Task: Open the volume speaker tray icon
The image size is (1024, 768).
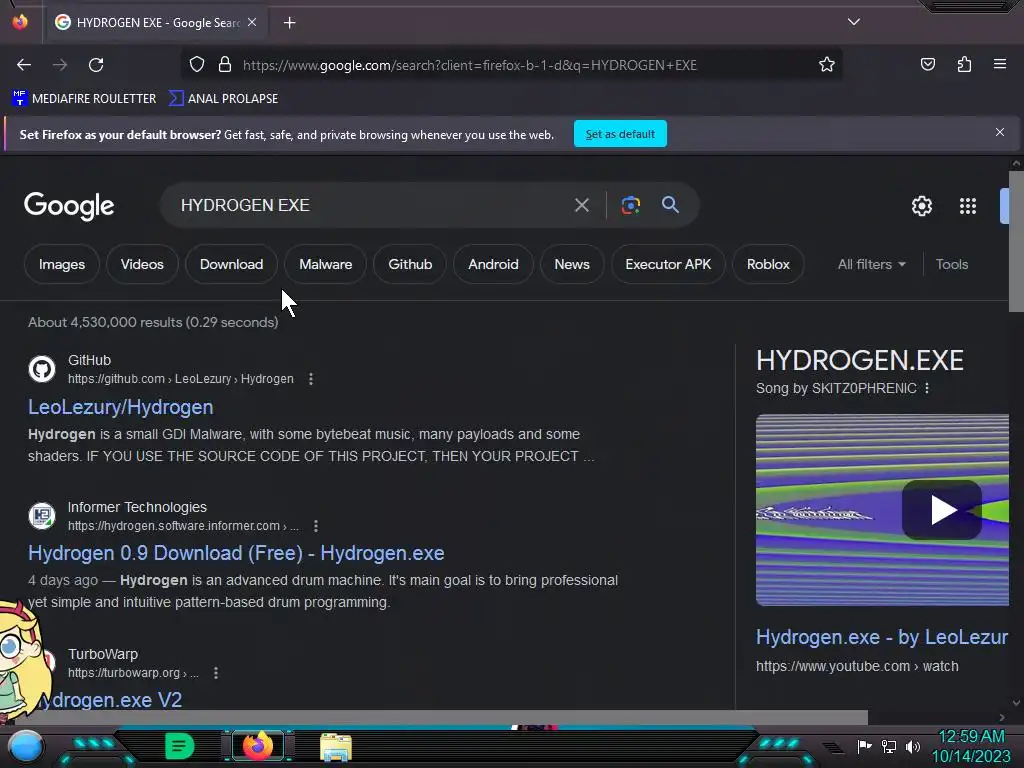Action: tap(913, 746)
